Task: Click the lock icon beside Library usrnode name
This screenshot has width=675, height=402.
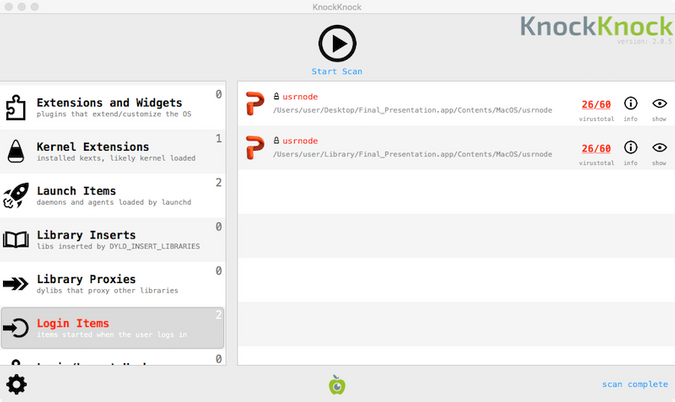Action: coord(276,140)
